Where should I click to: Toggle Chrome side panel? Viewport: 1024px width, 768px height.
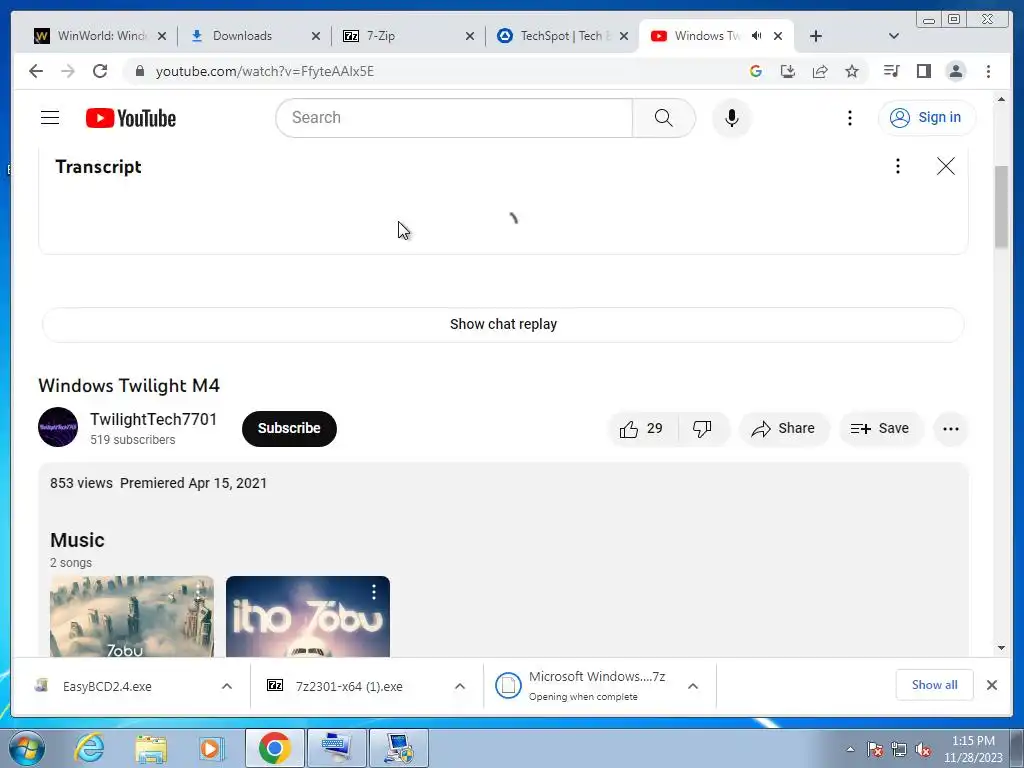(x=923, y=71)
